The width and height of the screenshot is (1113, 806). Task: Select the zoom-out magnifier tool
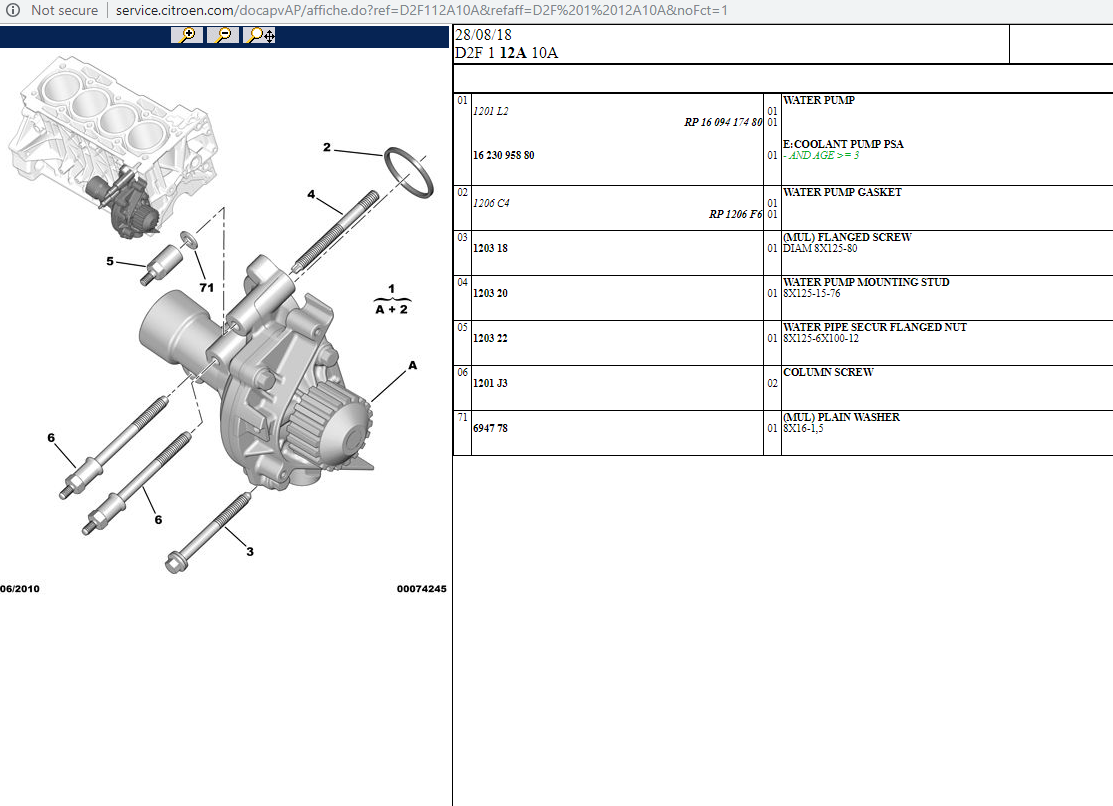click(x=223, y=34)
